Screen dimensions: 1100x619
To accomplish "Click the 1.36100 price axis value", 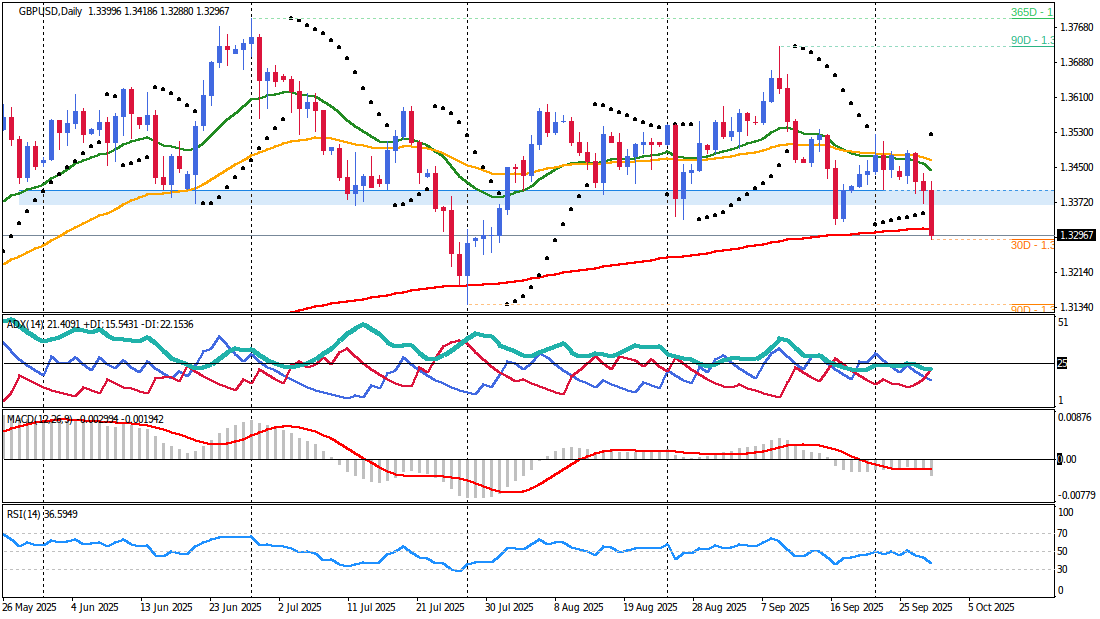I will click(1078, 97).
